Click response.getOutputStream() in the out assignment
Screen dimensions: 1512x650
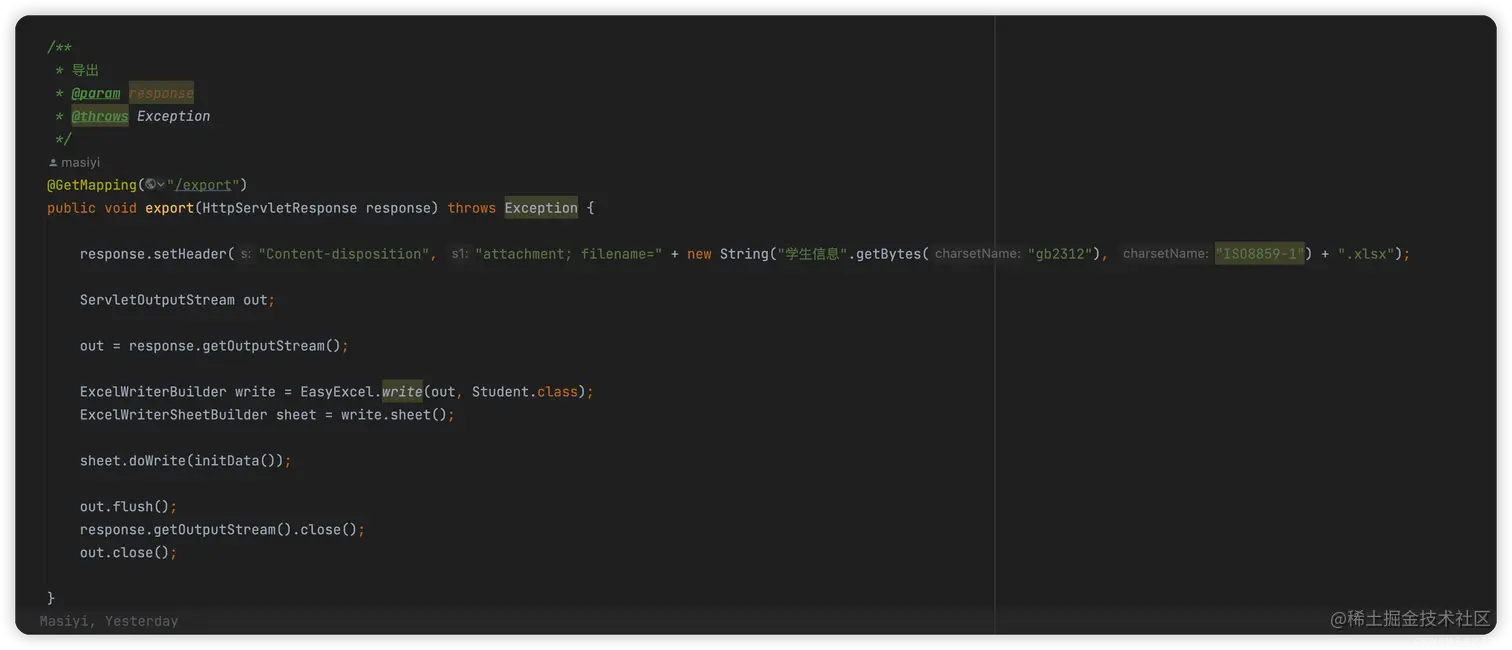234,346
